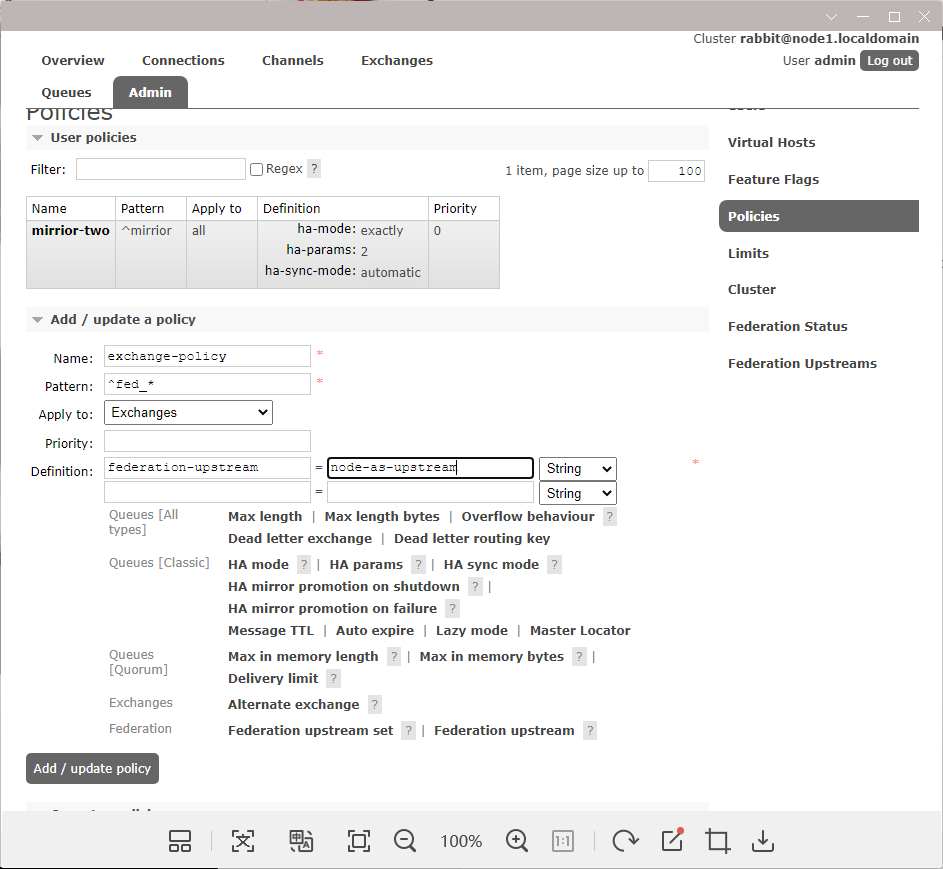Zoom out with the magnifier minus icon
The width and height of the screenshot is (943, 869).
tap(405, 841)
